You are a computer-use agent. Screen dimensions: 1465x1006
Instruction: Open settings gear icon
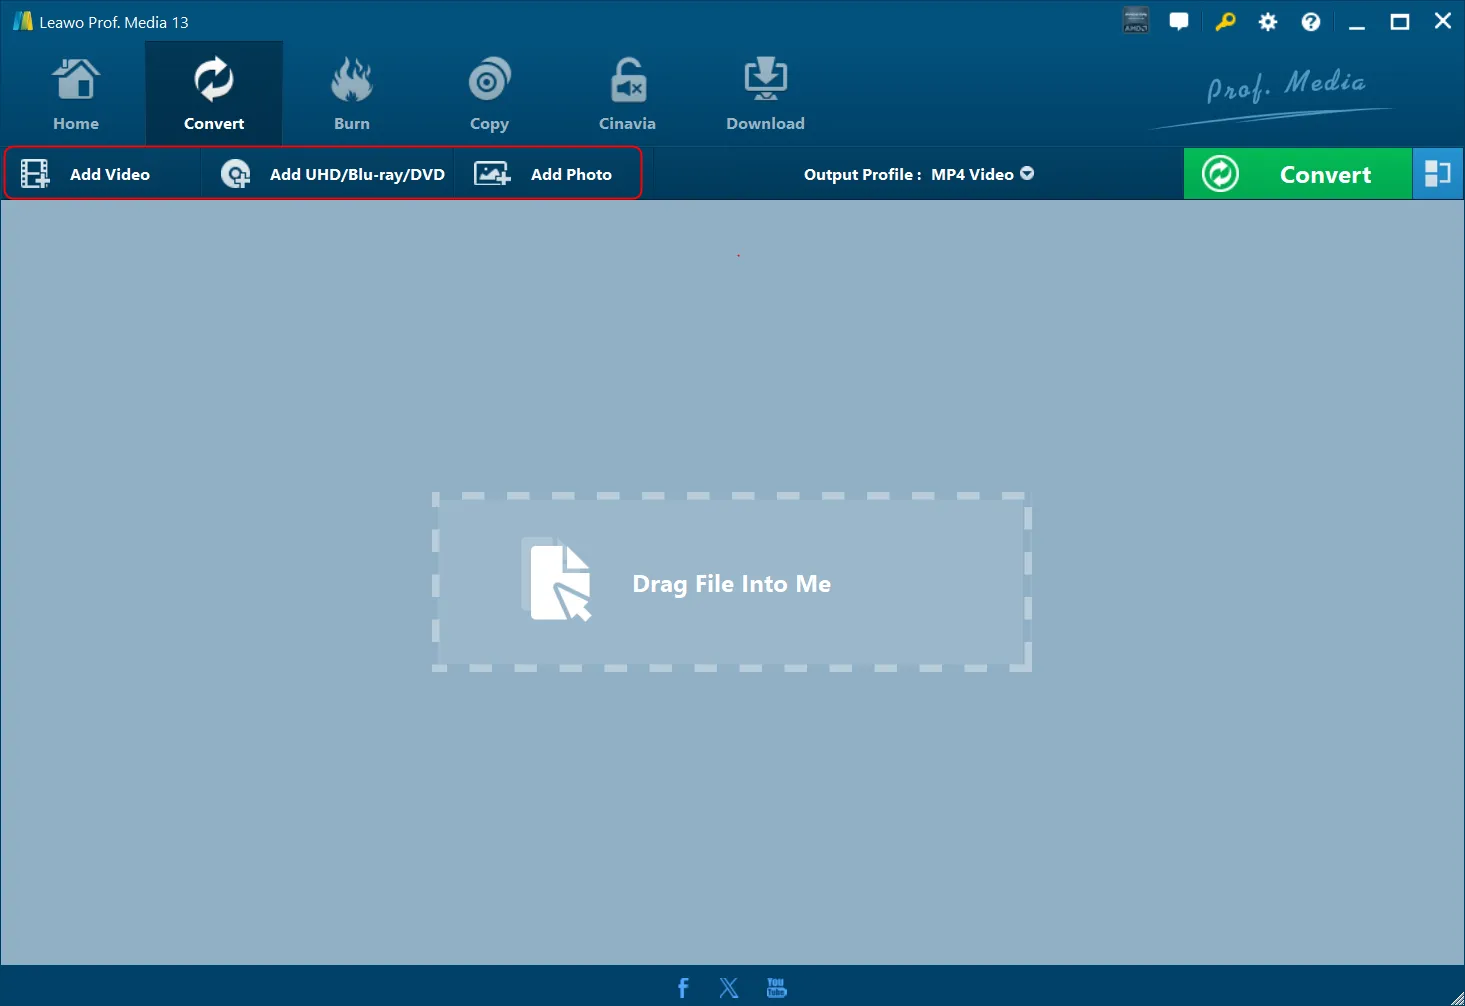click(1268, 21)
